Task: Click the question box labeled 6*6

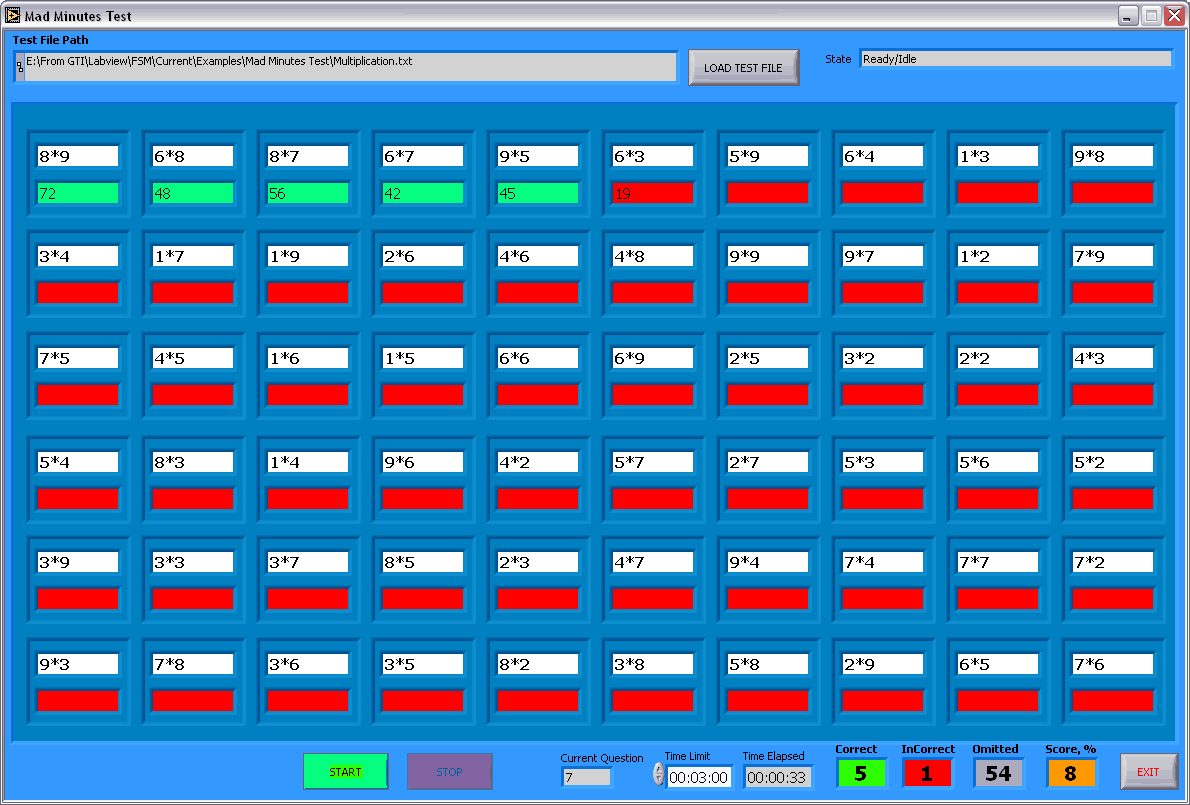Action: coord(537,358)
